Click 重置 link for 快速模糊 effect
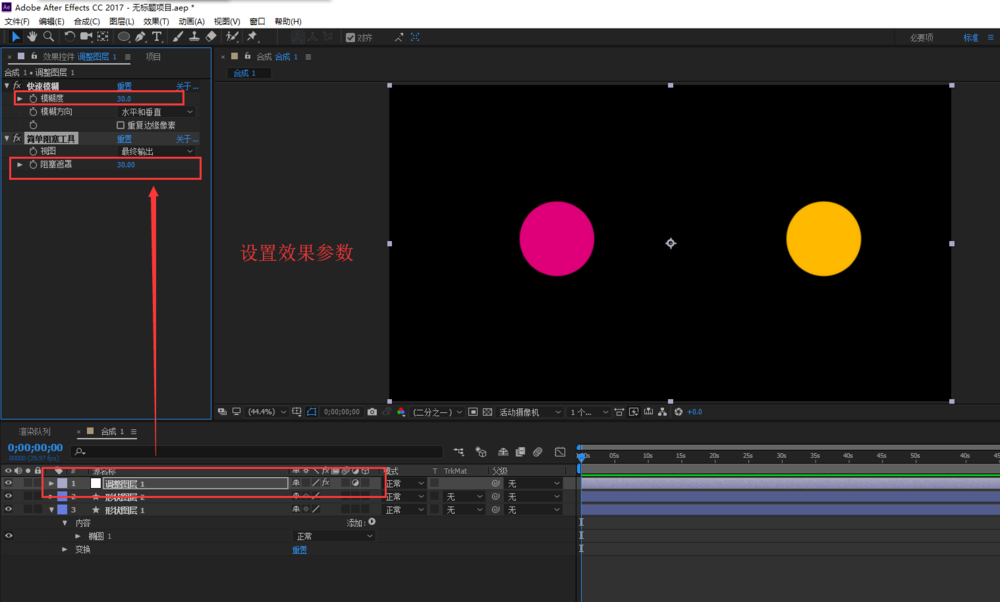 (124, 85)
